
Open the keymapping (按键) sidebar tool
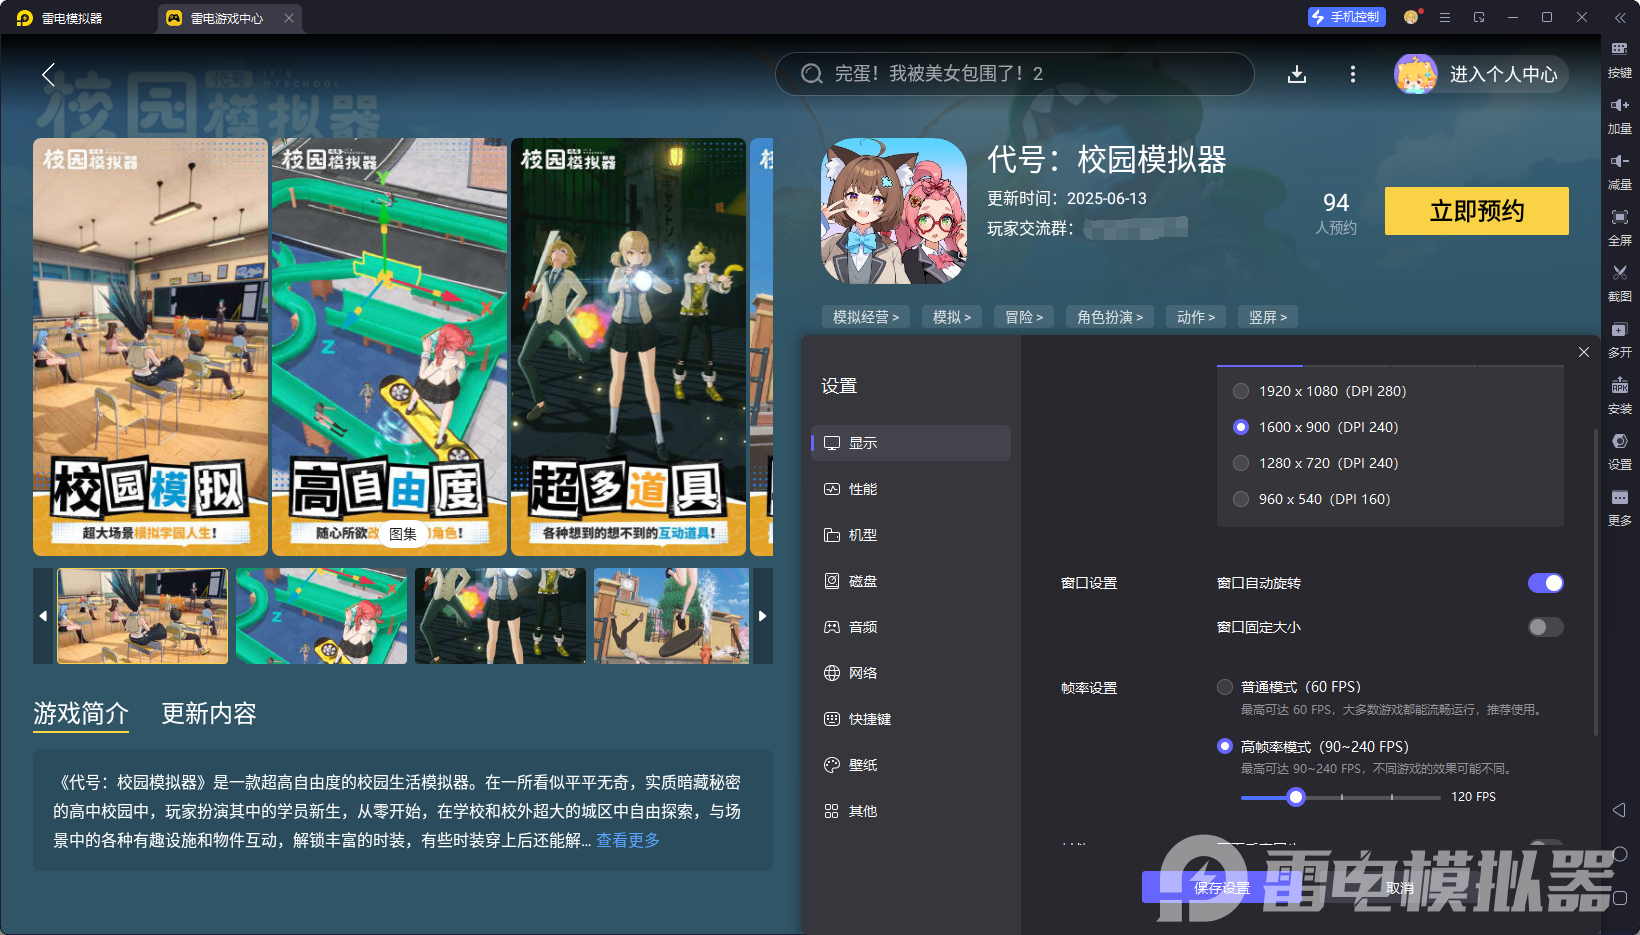click(x=1620, y=57)
